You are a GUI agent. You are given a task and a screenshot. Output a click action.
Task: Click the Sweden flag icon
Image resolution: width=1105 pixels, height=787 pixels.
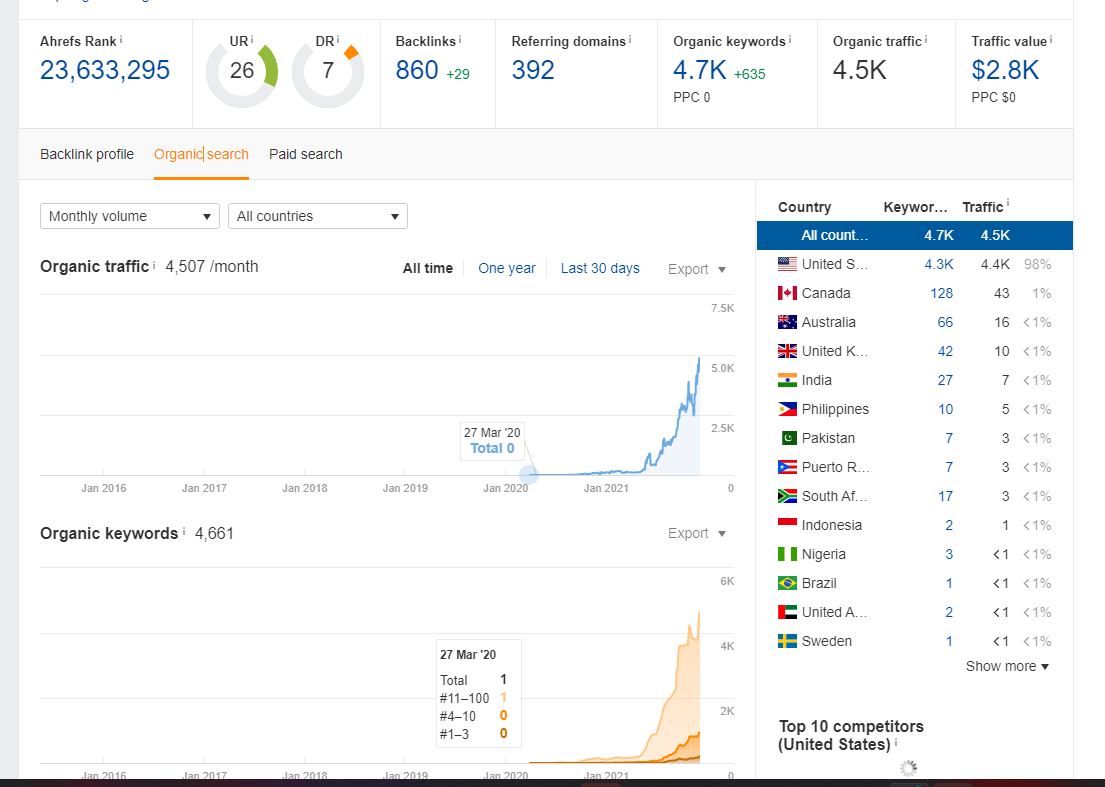coord(787,641)
